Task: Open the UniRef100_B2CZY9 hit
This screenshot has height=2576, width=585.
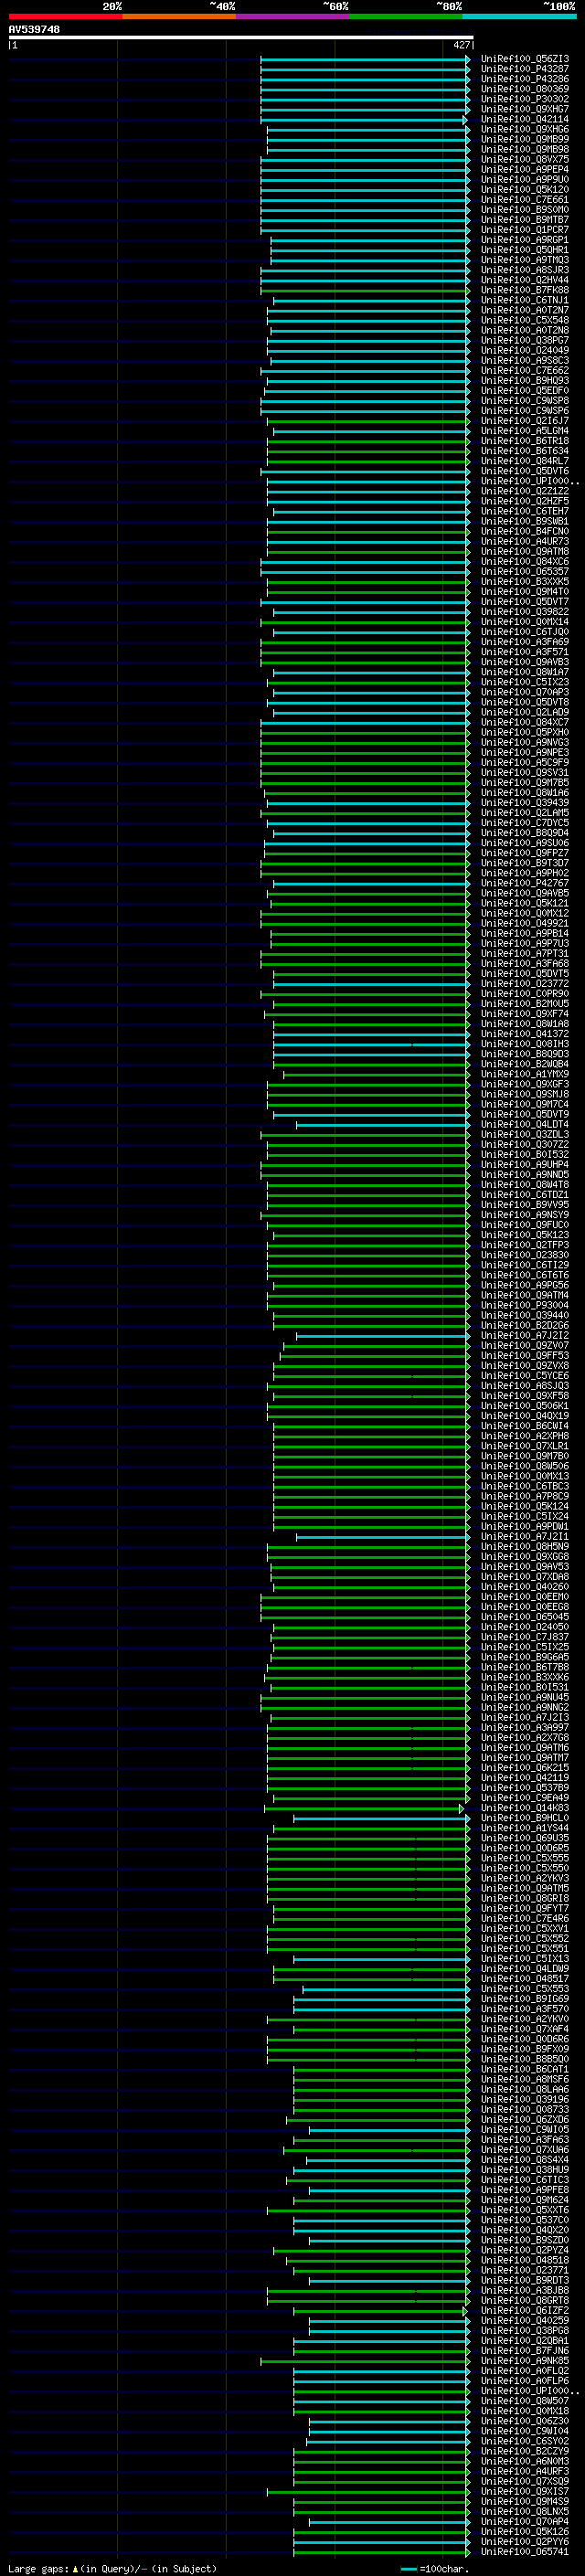Action: click(x=524, y=2451)
